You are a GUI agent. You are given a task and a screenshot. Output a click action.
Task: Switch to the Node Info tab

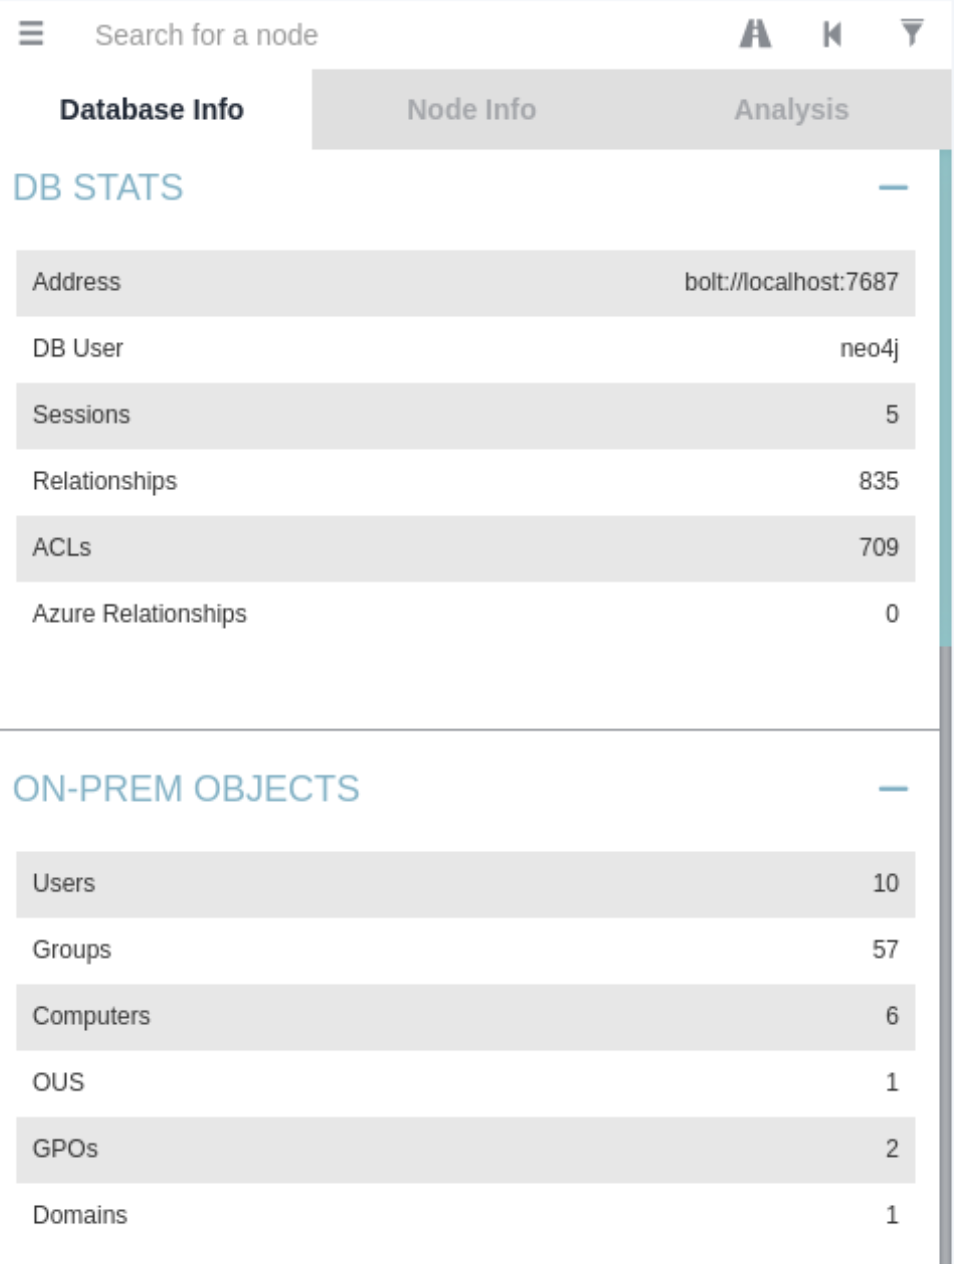[x=471, y=109]
